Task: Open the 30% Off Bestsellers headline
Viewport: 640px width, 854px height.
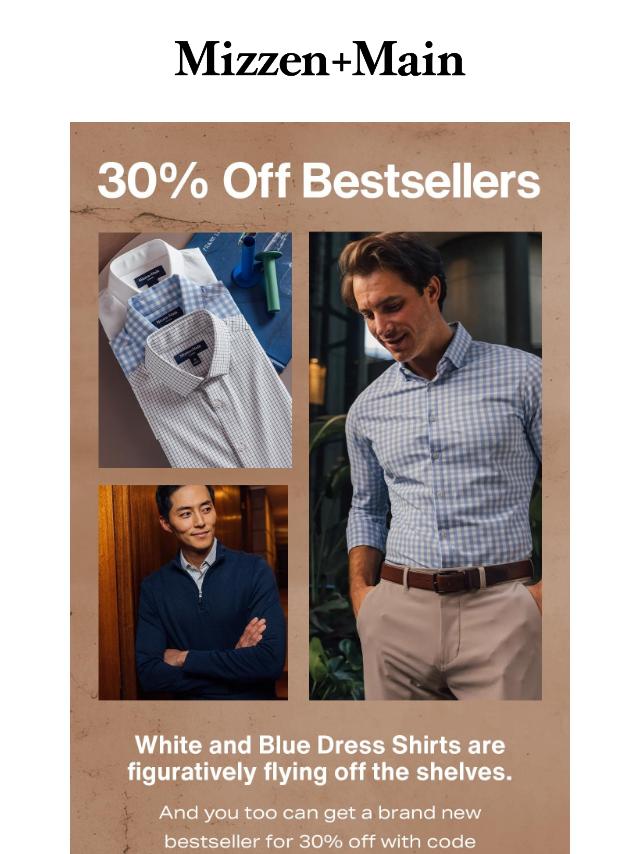Action: [x=319, y=180]
